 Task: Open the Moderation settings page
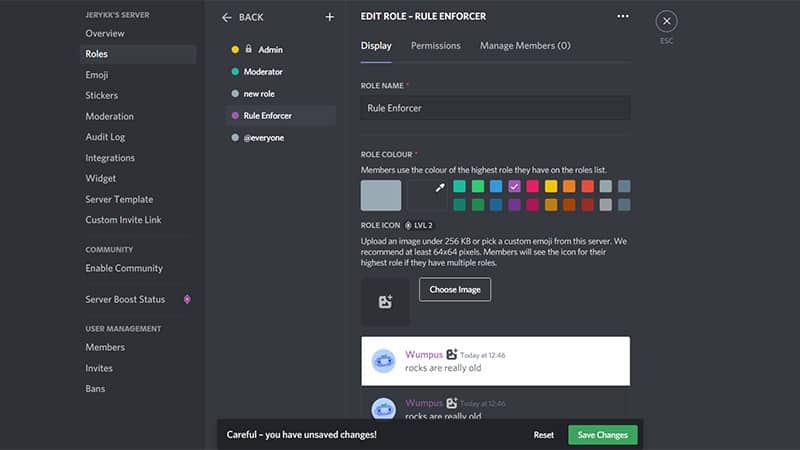(x=138, y=116)
